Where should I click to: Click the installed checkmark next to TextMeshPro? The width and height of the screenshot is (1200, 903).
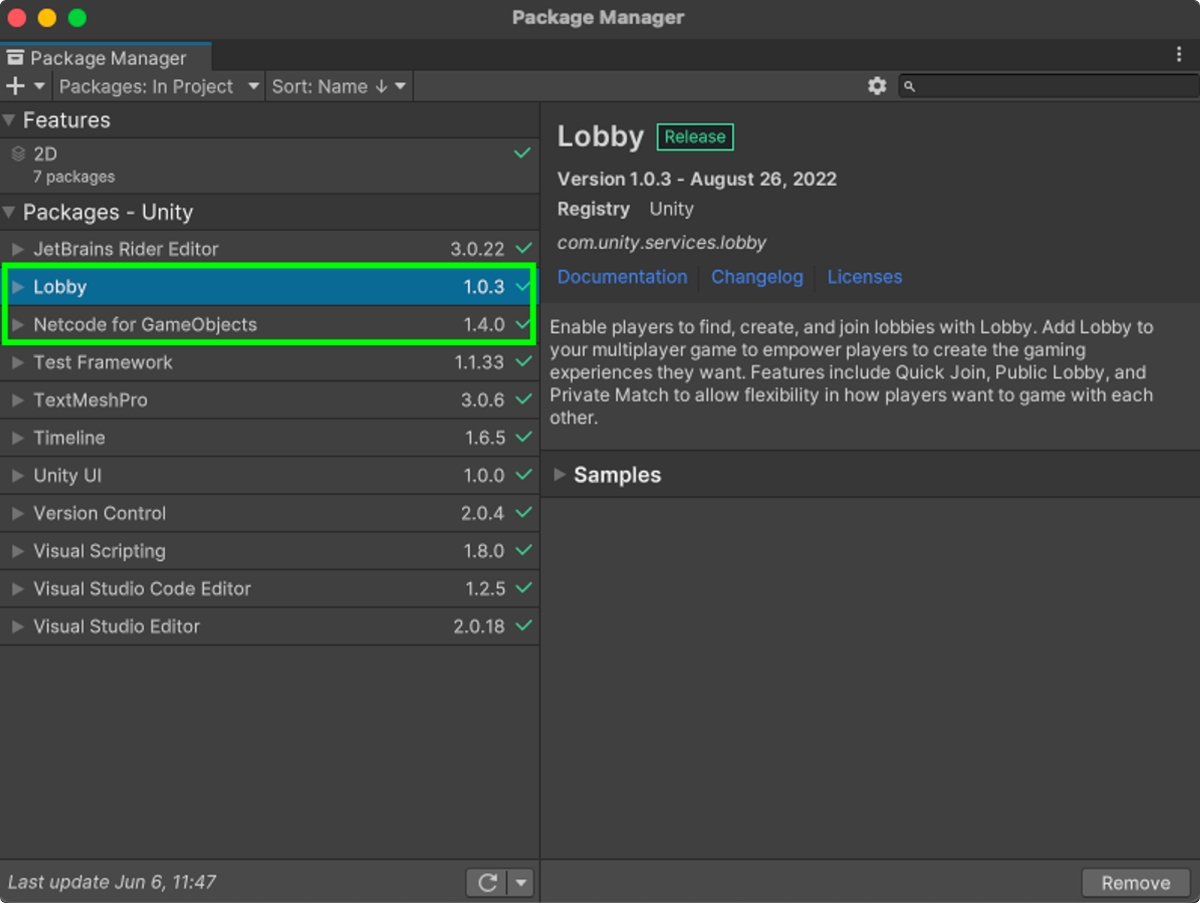(x=523, y=399)
